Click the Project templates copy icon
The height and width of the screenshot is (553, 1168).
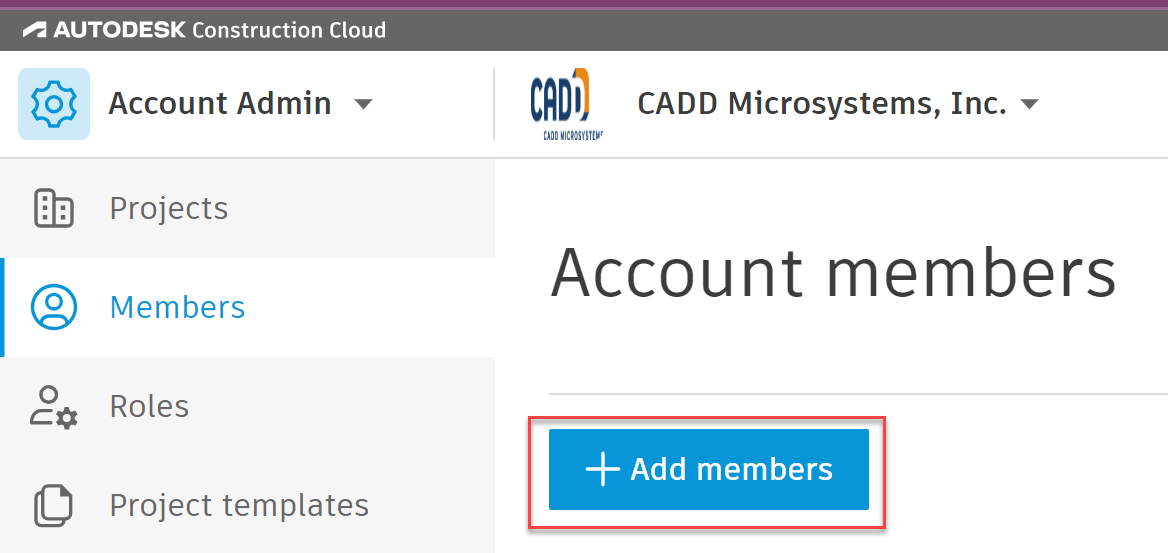tap(53, 505)
